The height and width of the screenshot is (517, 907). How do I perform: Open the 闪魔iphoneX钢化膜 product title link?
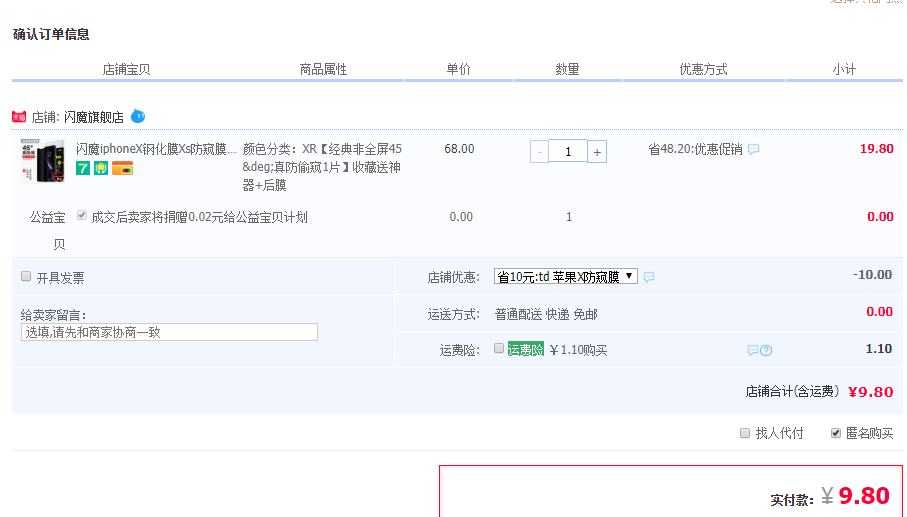click(x=156, y=149)
